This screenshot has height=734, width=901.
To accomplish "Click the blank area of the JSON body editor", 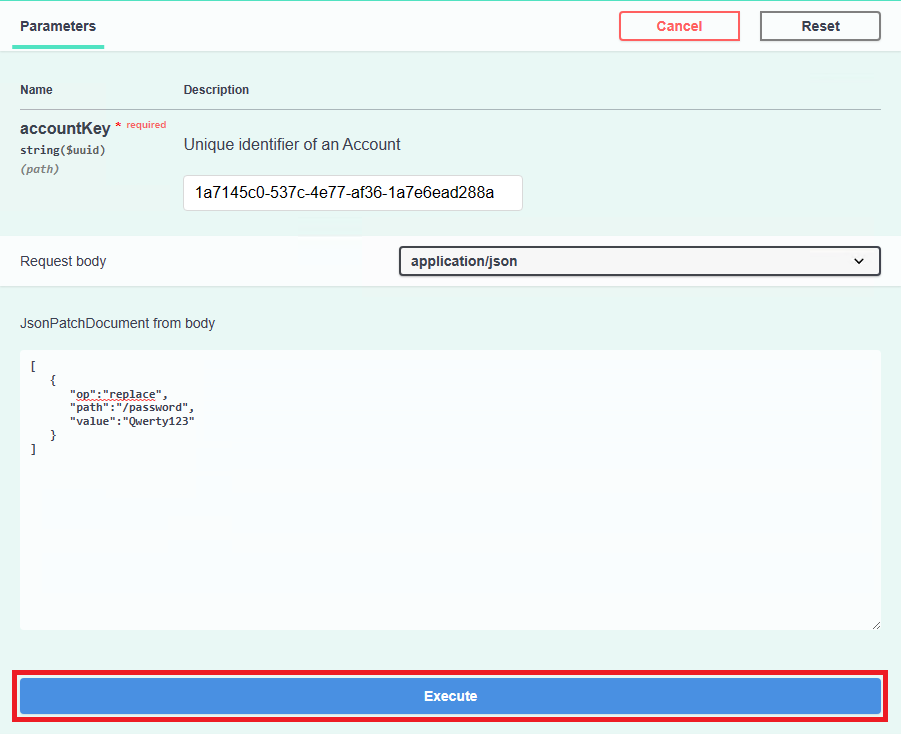I will (450, 540).
